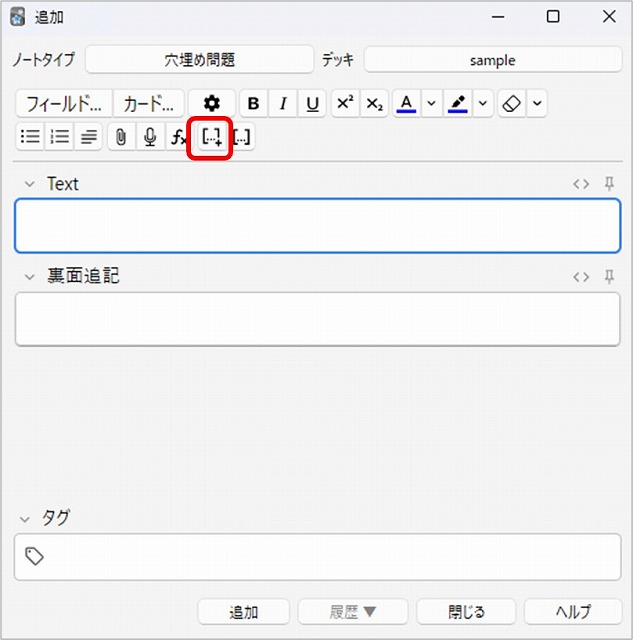Screen dimensions: 633x640
Task: Record audio with the microphone icon
Action: pos(150,136)
